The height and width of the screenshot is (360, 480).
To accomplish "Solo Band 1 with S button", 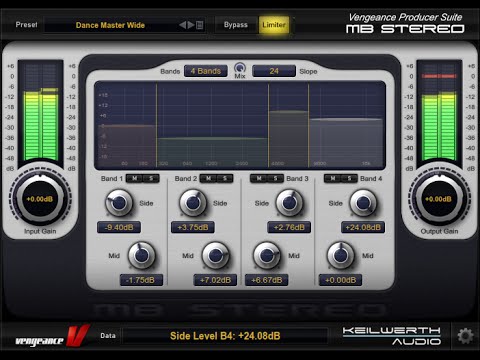I will pyautogui.click(x=151, y=179).
